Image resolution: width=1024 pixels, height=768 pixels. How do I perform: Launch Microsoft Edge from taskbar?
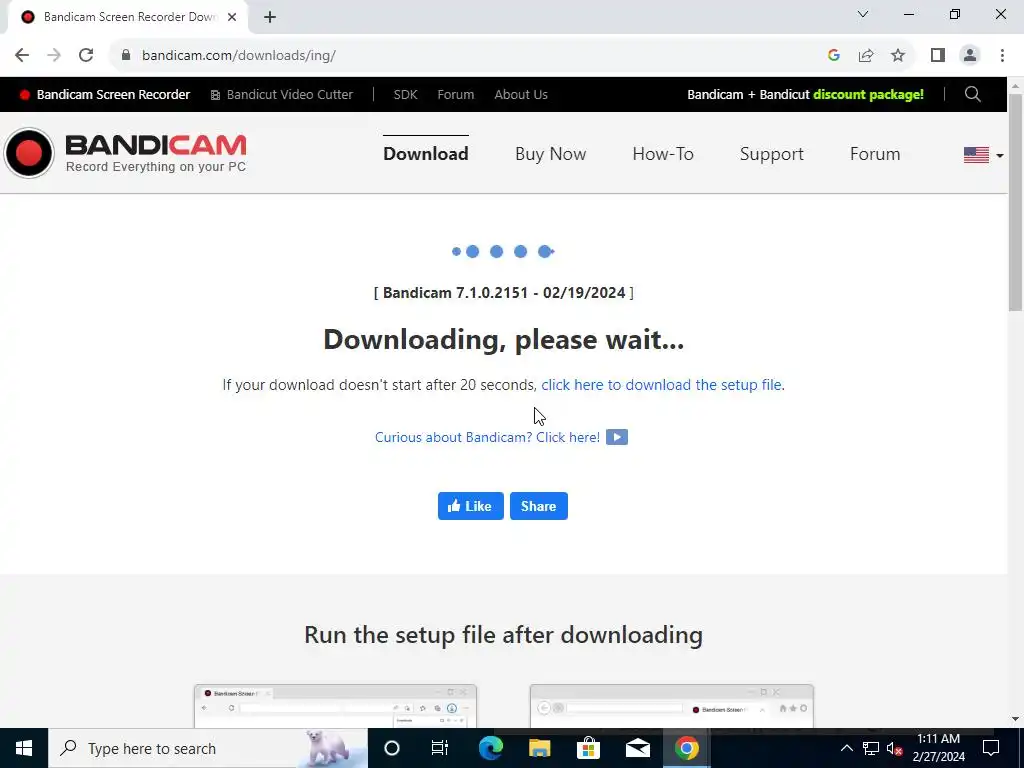[x=490, y=748]
